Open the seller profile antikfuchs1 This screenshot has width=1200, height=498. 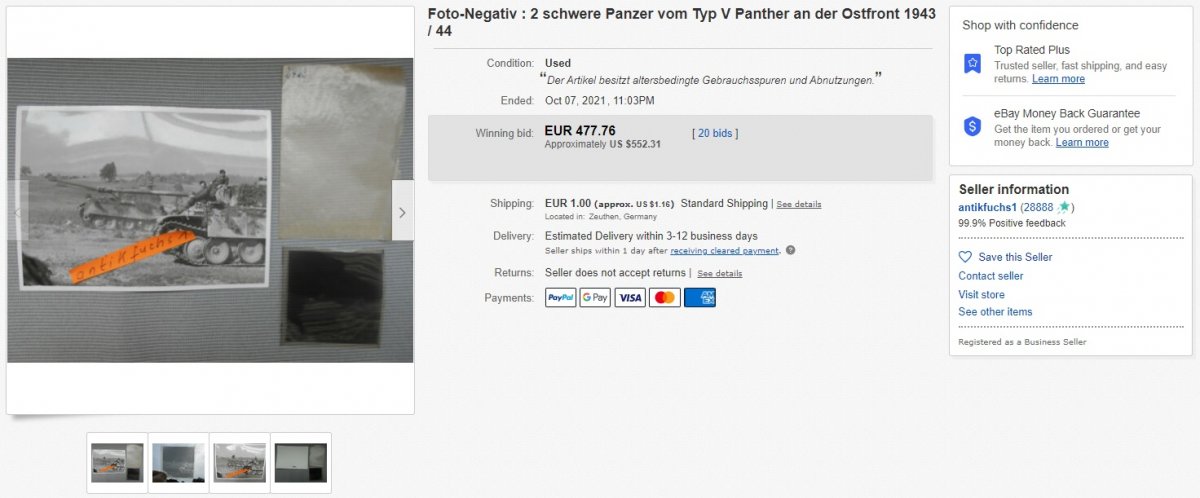click(987, 207)
